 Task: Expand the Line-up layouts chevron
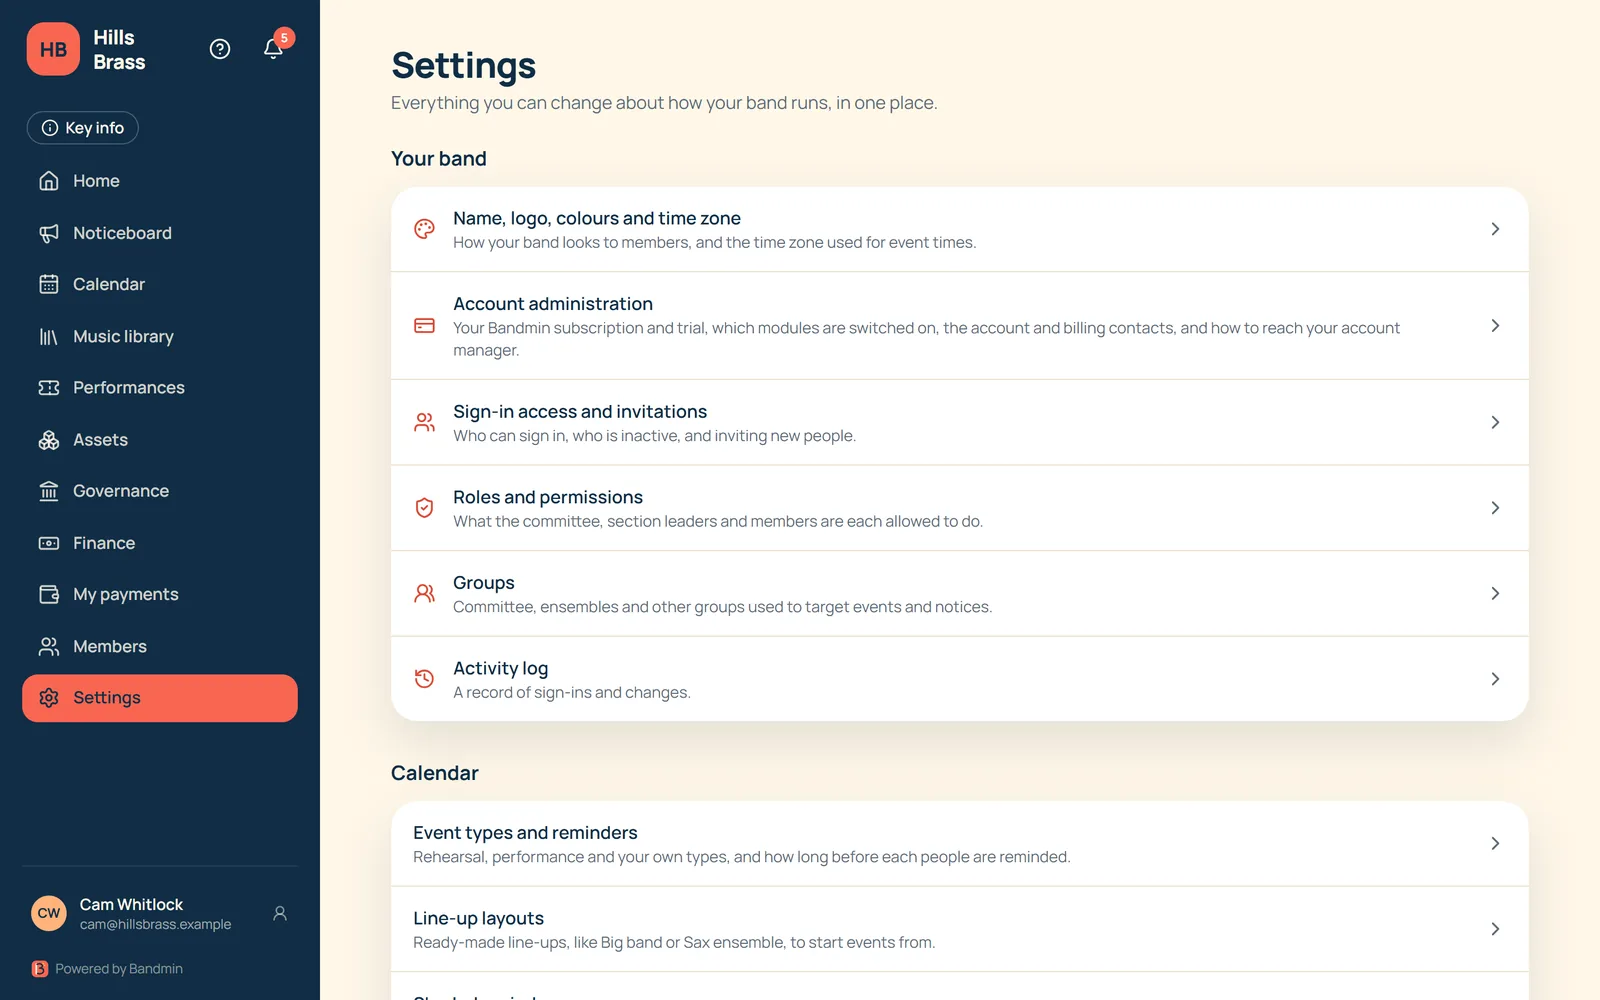pyautogui.click(x=1495, y=929)
